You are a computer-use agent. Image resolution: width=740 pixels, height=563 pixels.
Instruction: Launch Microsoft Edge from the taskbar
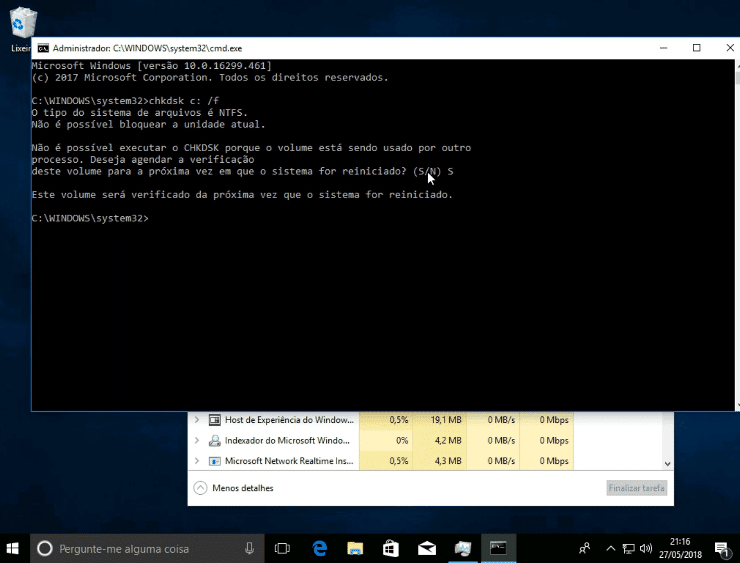[x=320, y=548]
